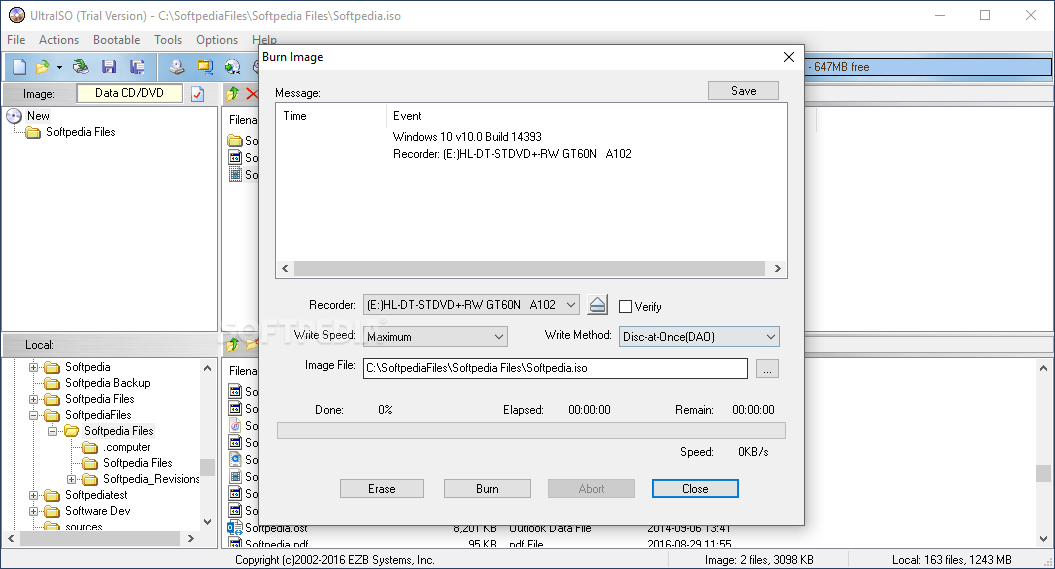Viewport: 1055px width, 569px height.
Task: Expand the Softpedia_Revisions folder
Action: 71,480
